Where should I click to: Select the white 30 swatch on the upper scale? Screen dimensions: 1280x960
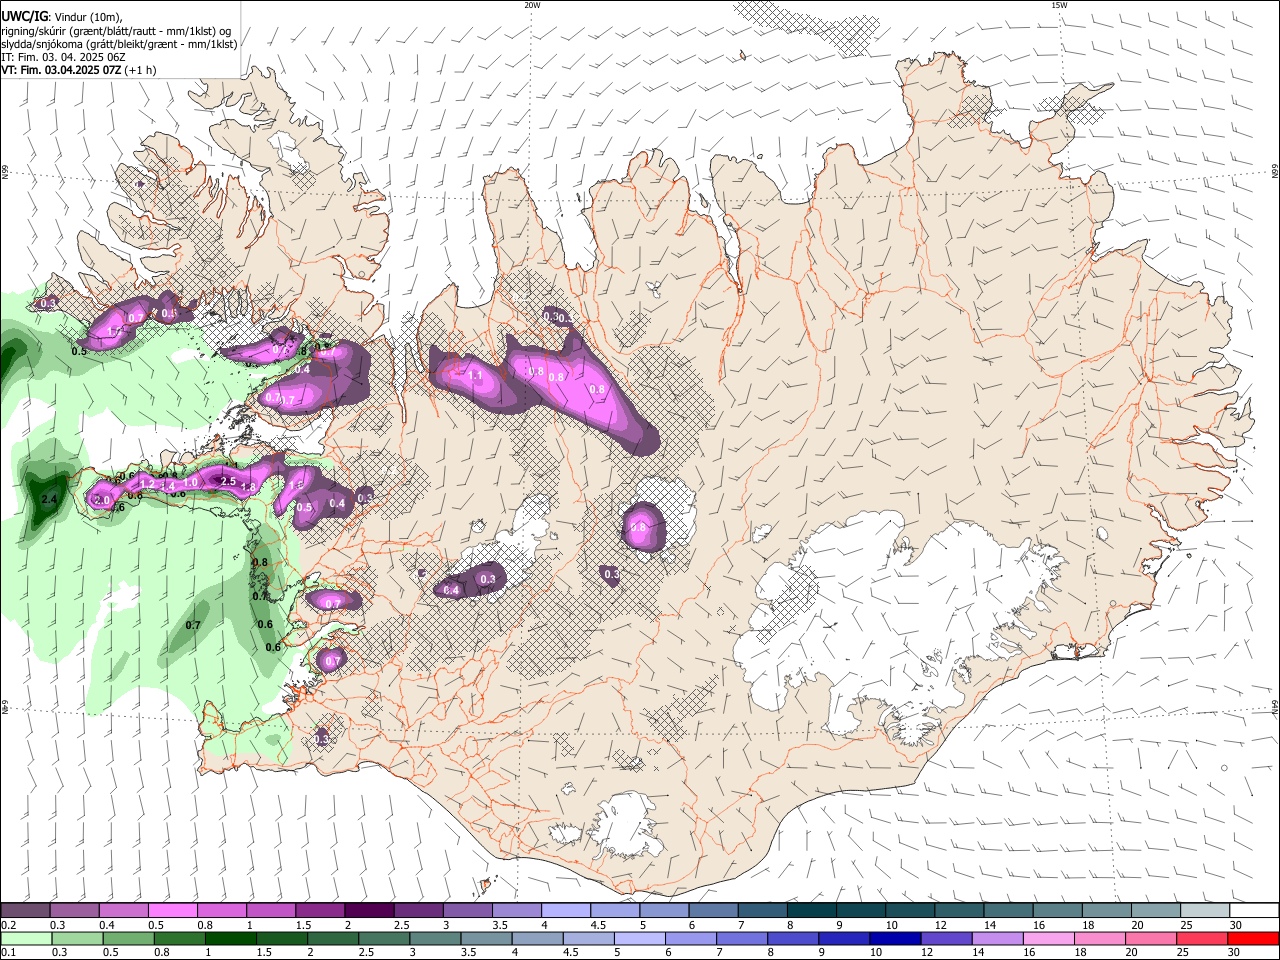tap(1253, 911)
